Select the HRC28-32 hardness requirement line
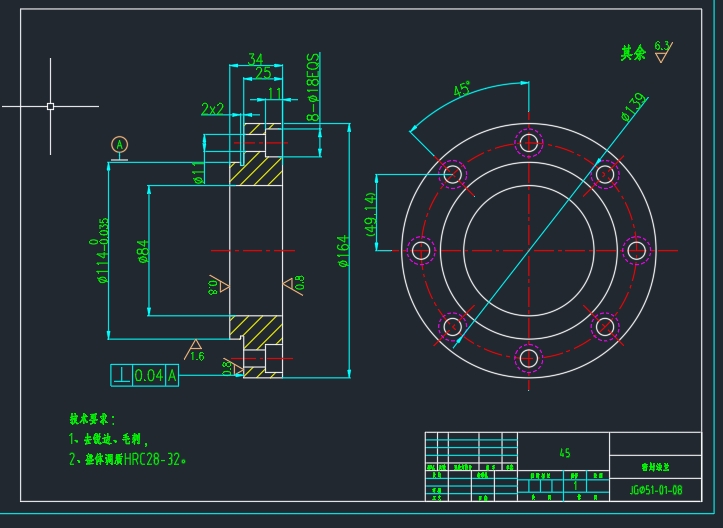Screen dimensions: 723x528 (128, 459)
